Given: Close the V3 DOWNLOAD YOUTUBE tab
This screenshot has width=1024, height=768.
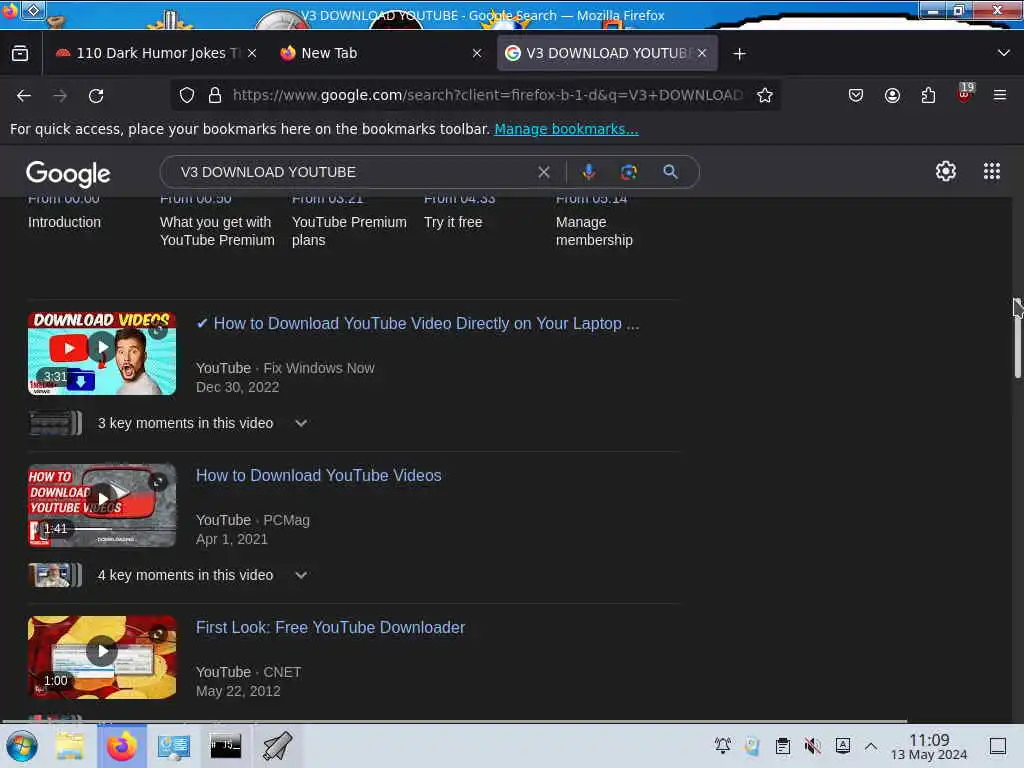Looking at the screenshot, I should point(702,53).
